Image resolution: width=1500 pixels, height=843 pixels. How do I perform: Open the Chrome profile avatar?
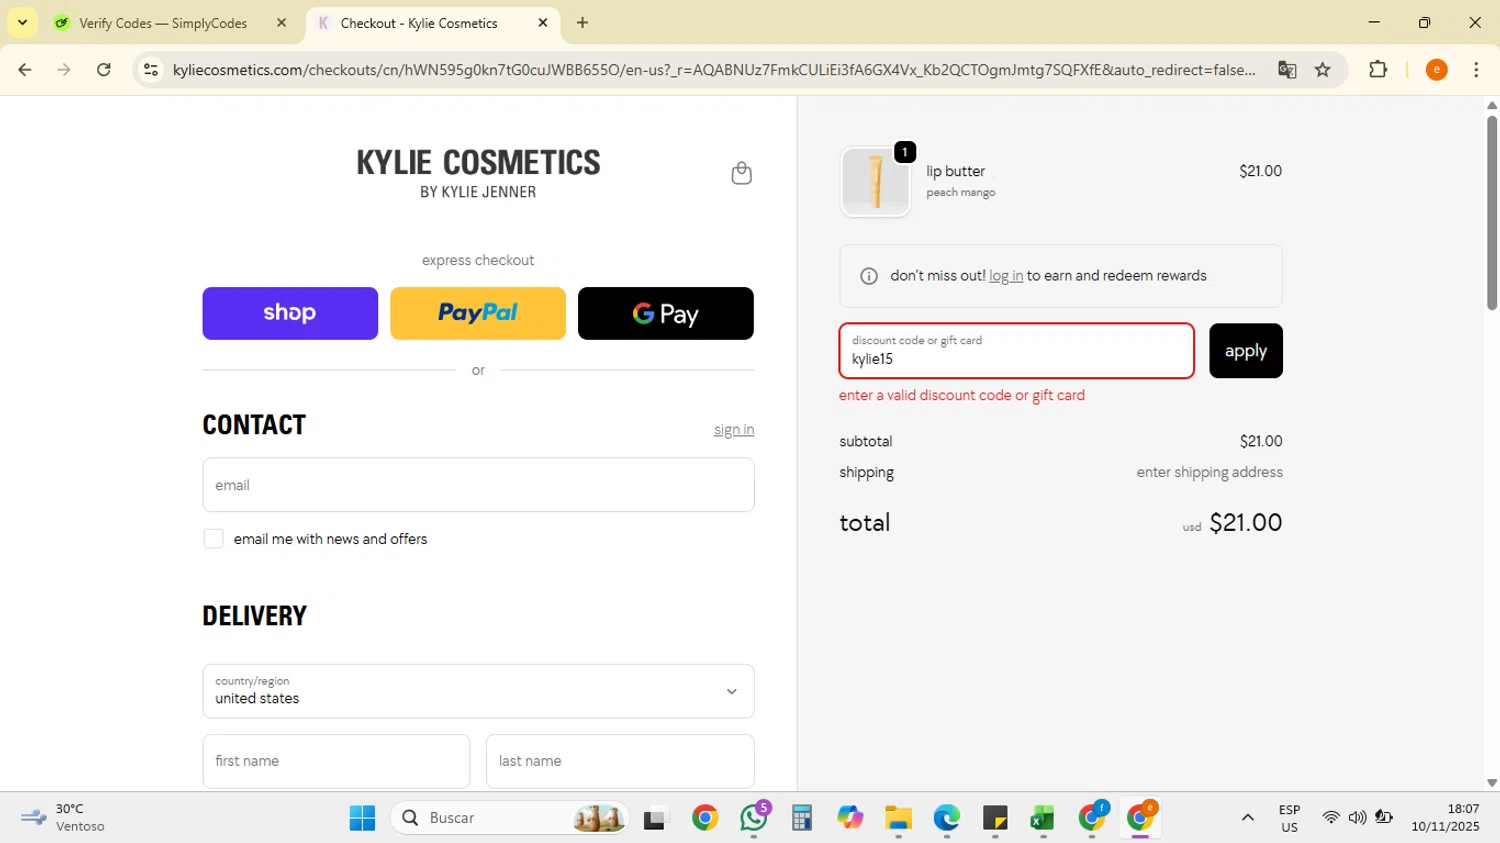(x=1436, y=70)
